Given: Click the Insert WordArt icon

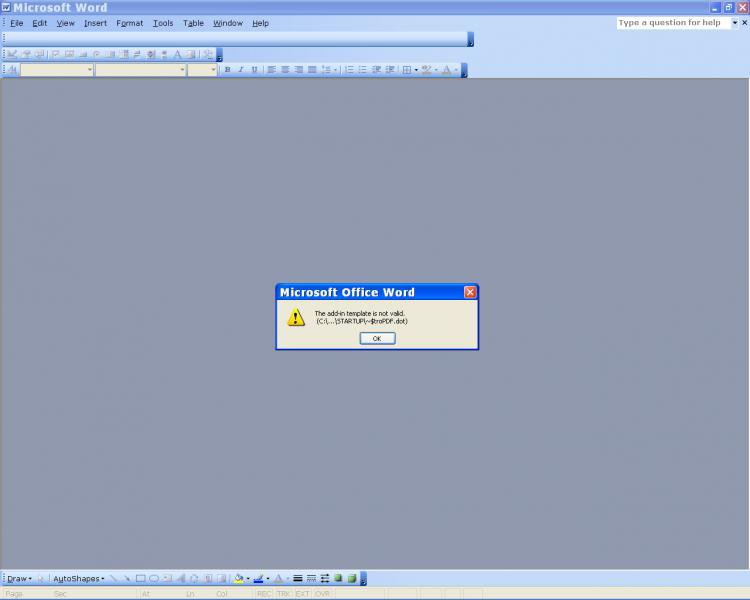Looking at the screenshot, I should (x=181, y=578).
